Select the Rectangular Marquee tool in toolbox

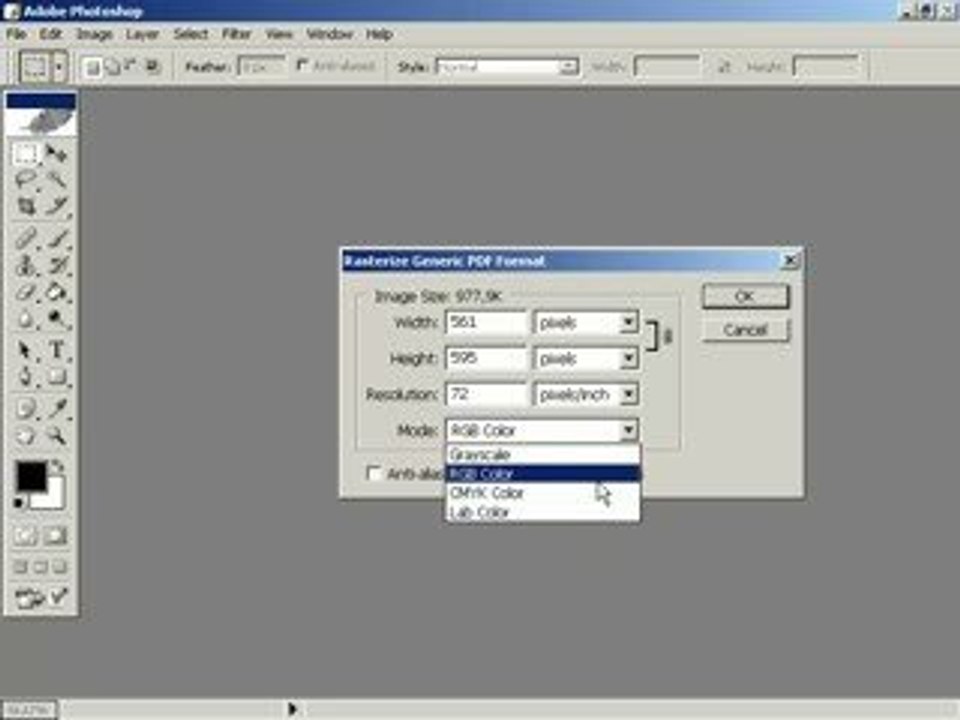(x=25, y=154)
